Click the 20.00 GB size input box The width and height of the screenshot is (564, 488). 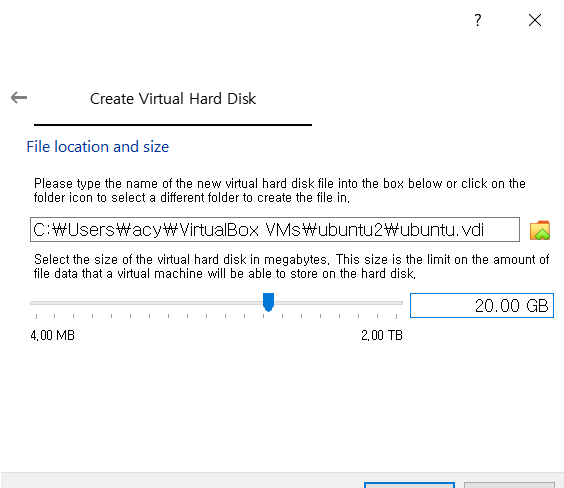coord(482,306)
